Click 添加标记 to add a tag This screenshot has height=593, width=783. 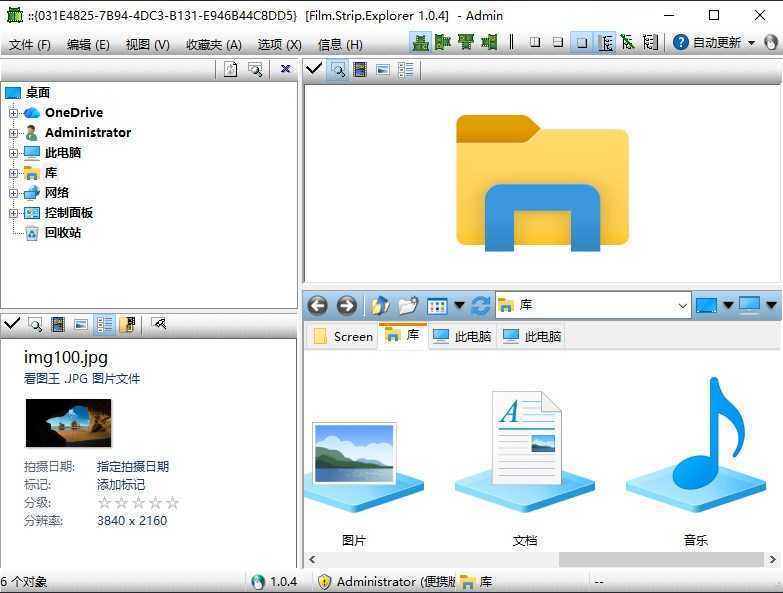tap(120, 484)
